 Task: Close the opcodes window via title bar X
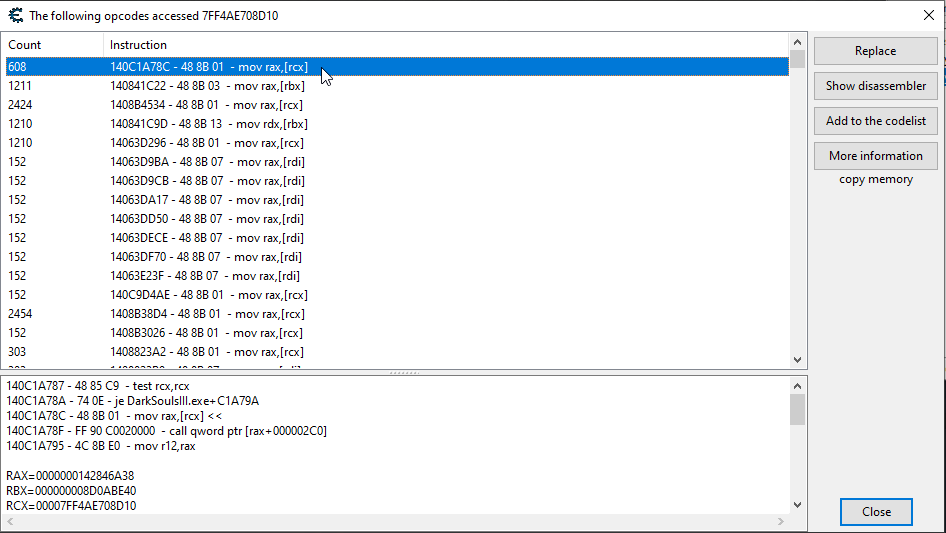927,15
